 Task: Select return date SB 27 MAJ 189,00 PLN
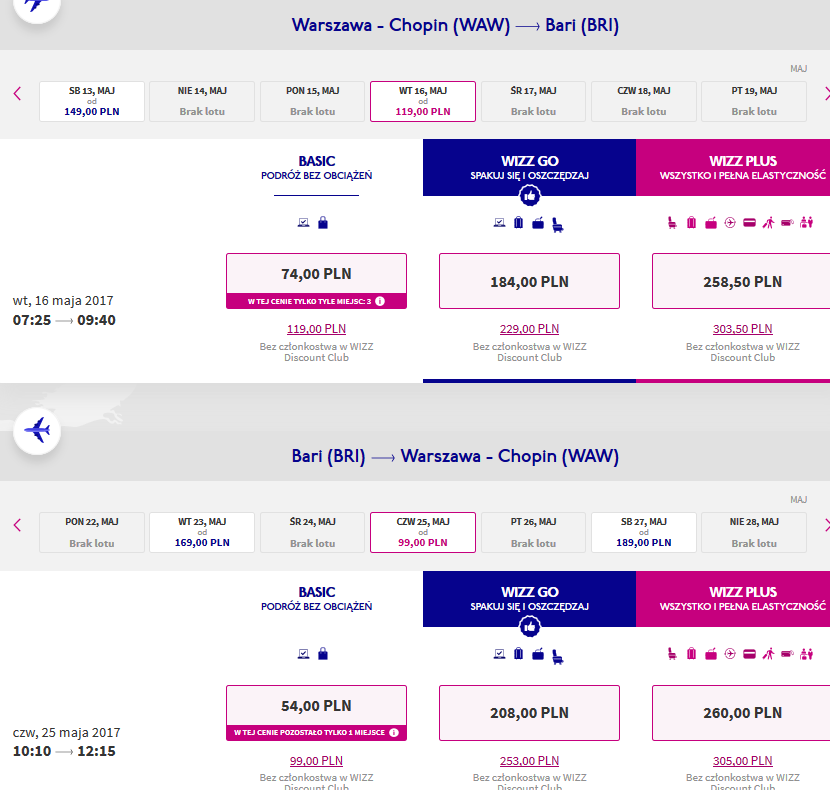(644, 532)
